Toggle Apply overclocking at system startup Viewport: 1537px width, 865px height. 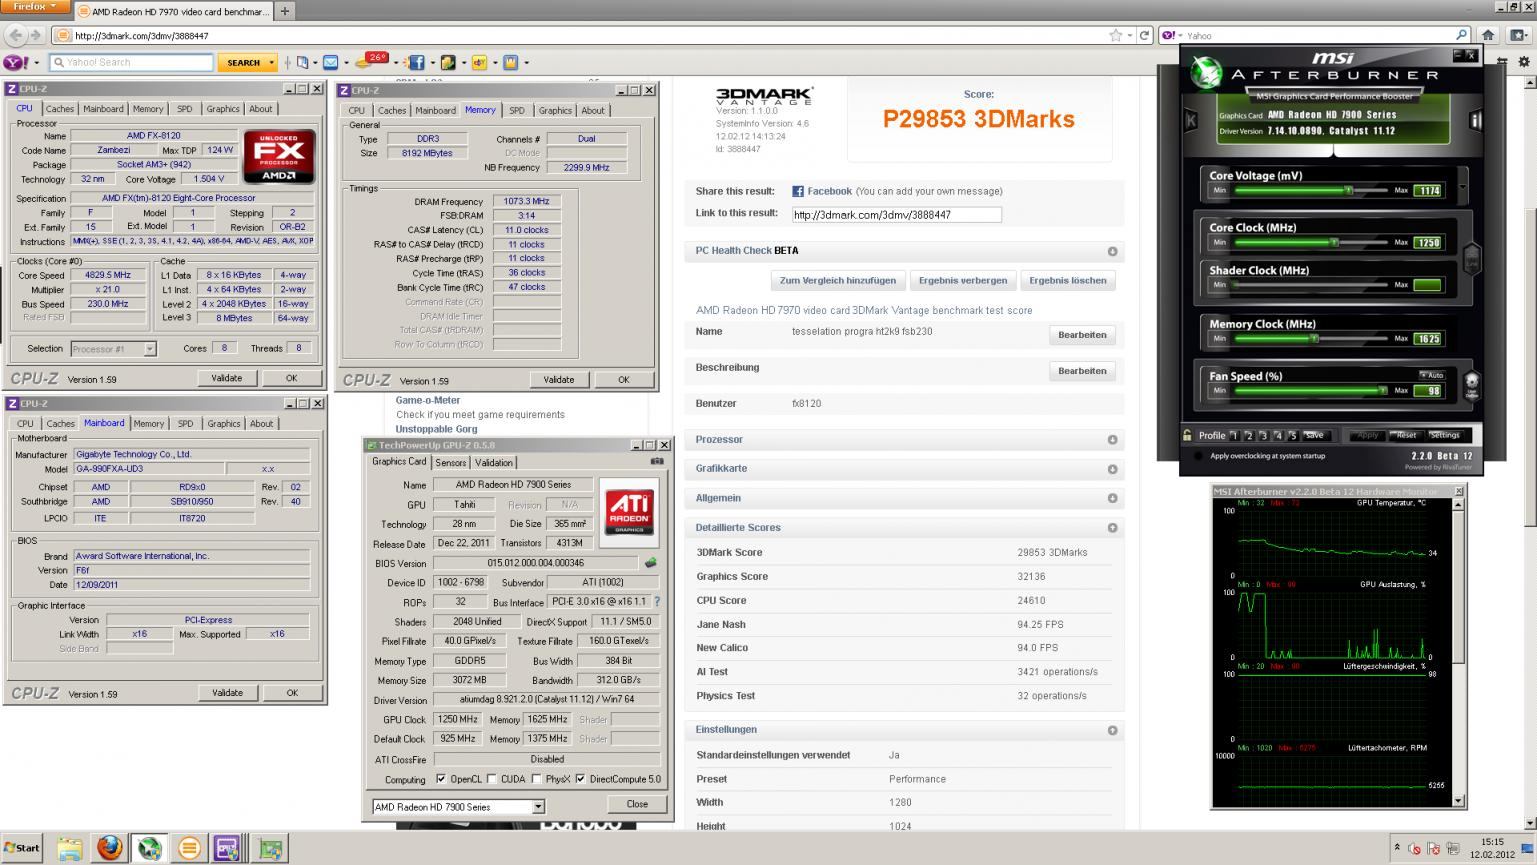click(x=1198, y=456)
